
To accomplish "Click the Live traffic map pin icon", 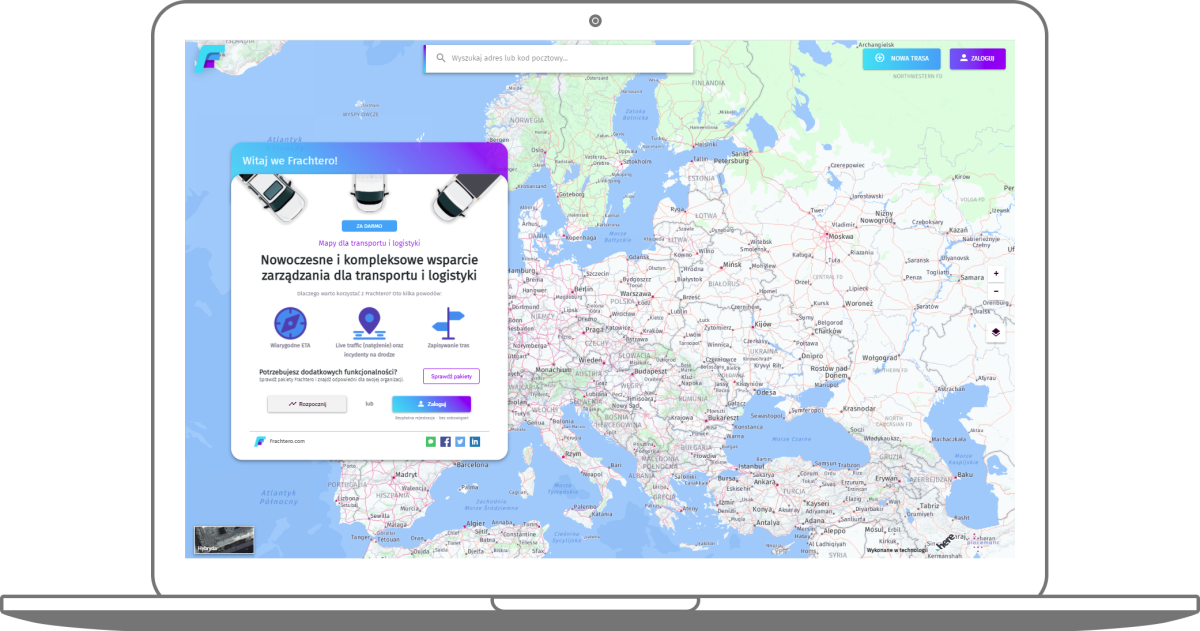I will pos(370,322).
